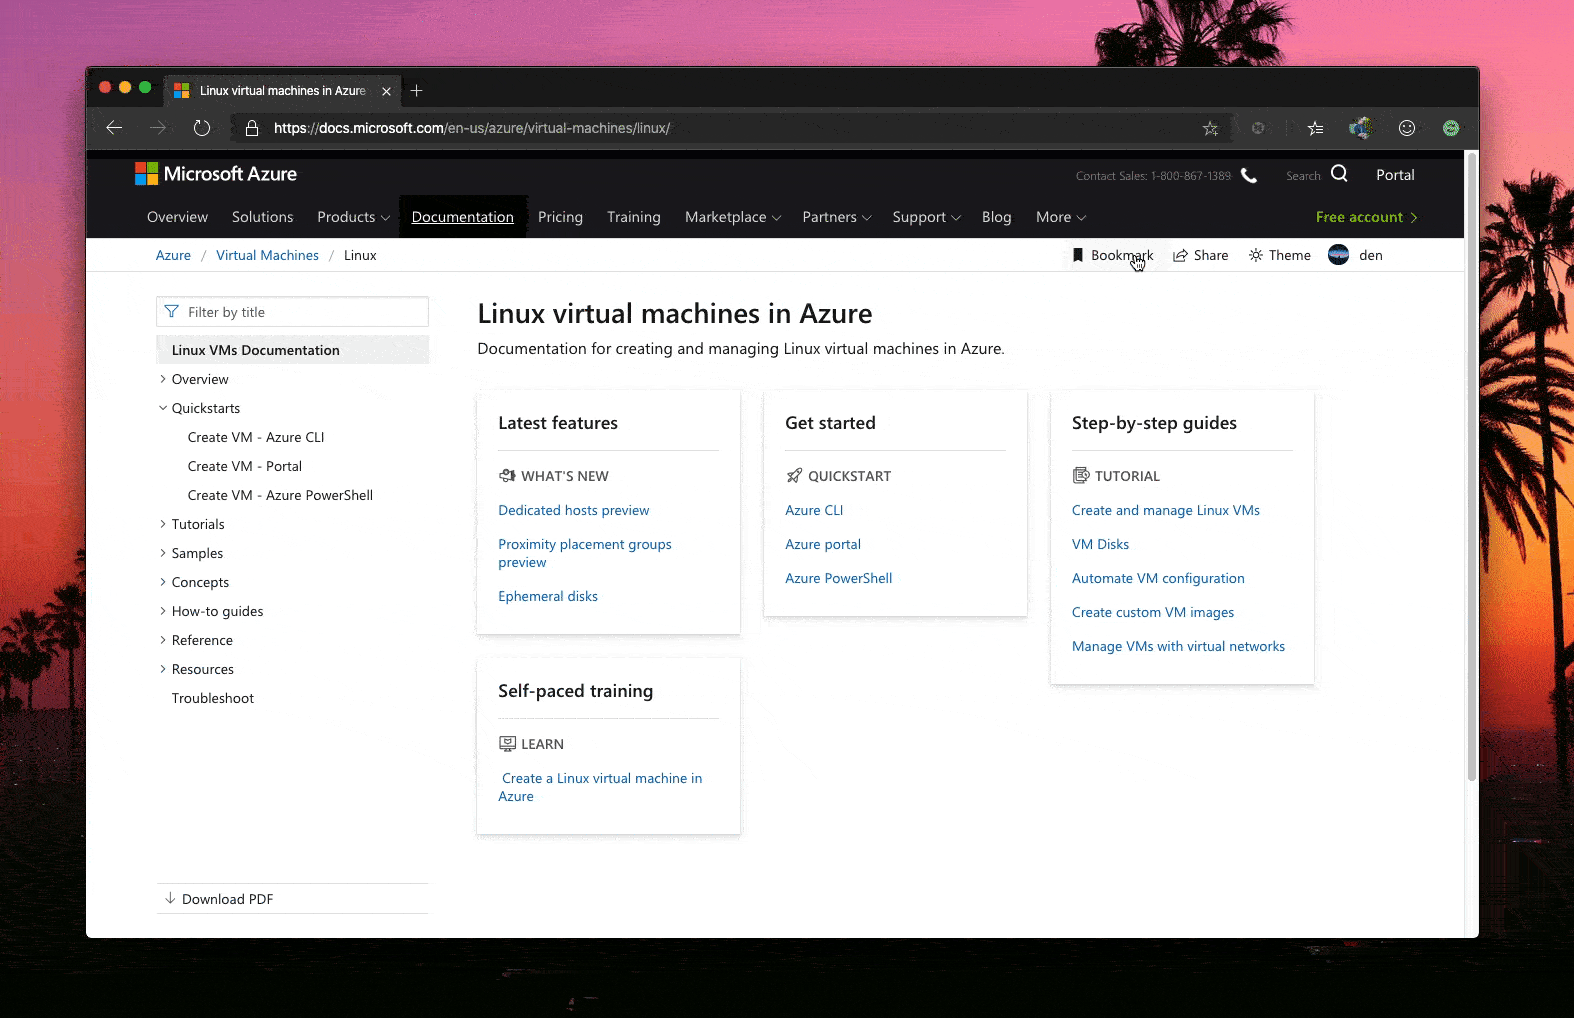
Task: Click the Download PDF arrow icon
Action: (x=170, y=898)
